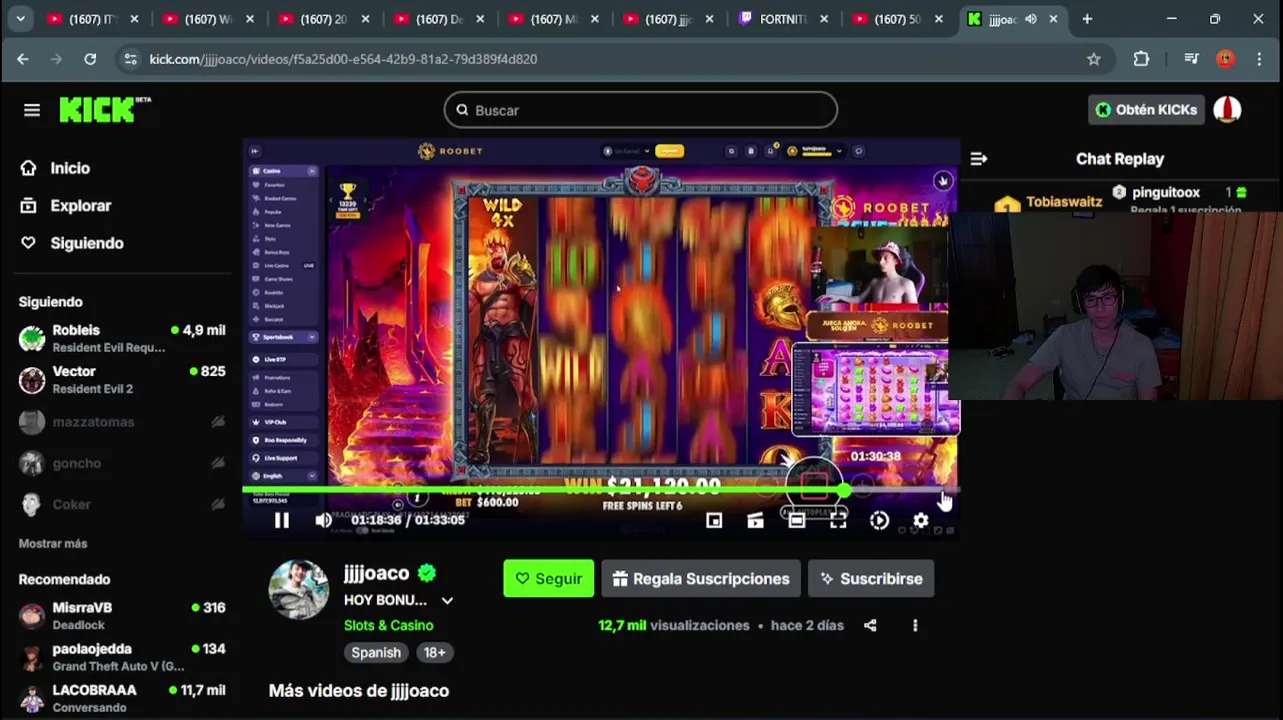Follow jjjjoaco with Seguir button
This screenshot has height=720, width=1283.
548,579
